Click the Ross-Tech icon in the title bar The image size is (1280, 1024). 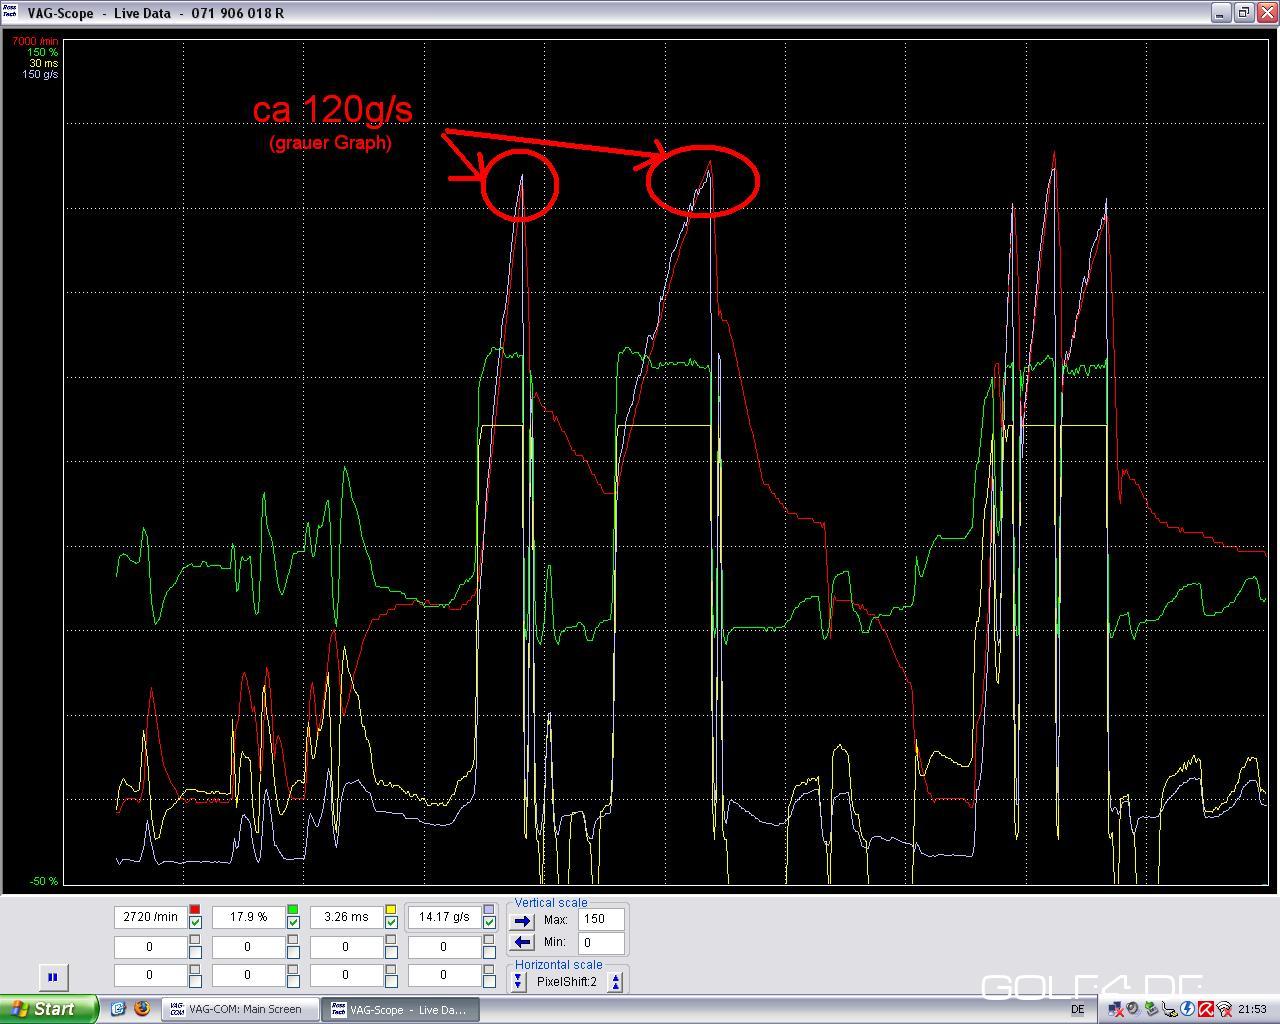point(10,12)
